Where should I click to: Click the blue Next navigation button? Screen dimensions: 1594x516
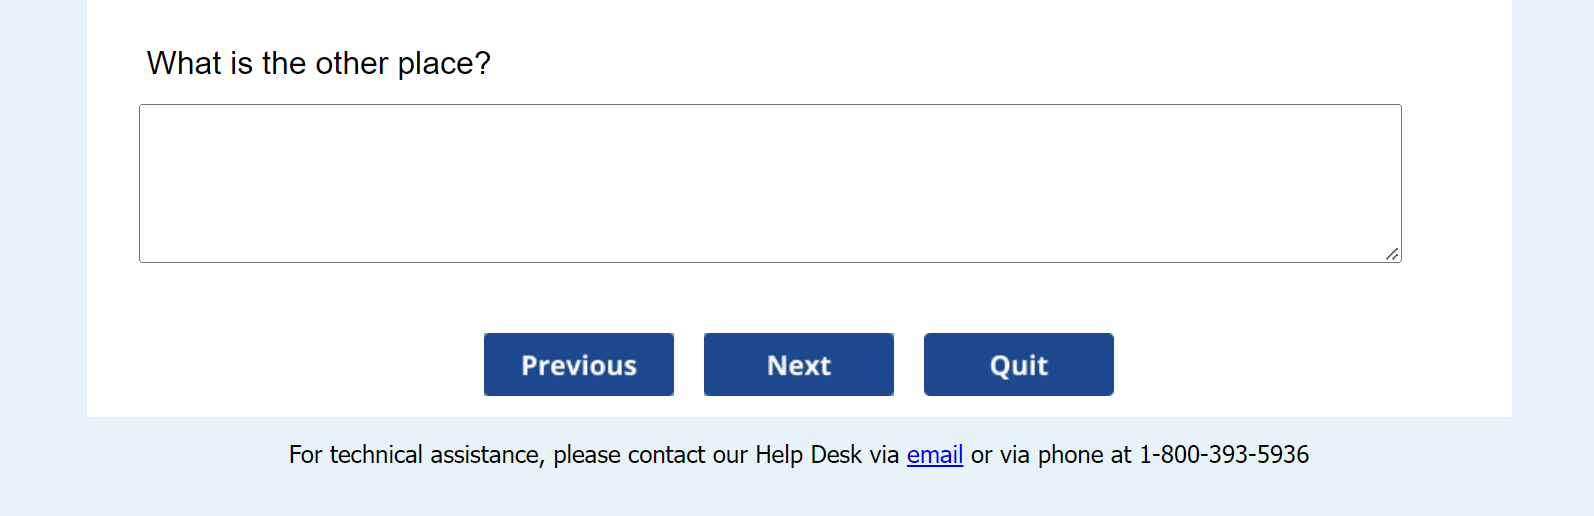799,365
